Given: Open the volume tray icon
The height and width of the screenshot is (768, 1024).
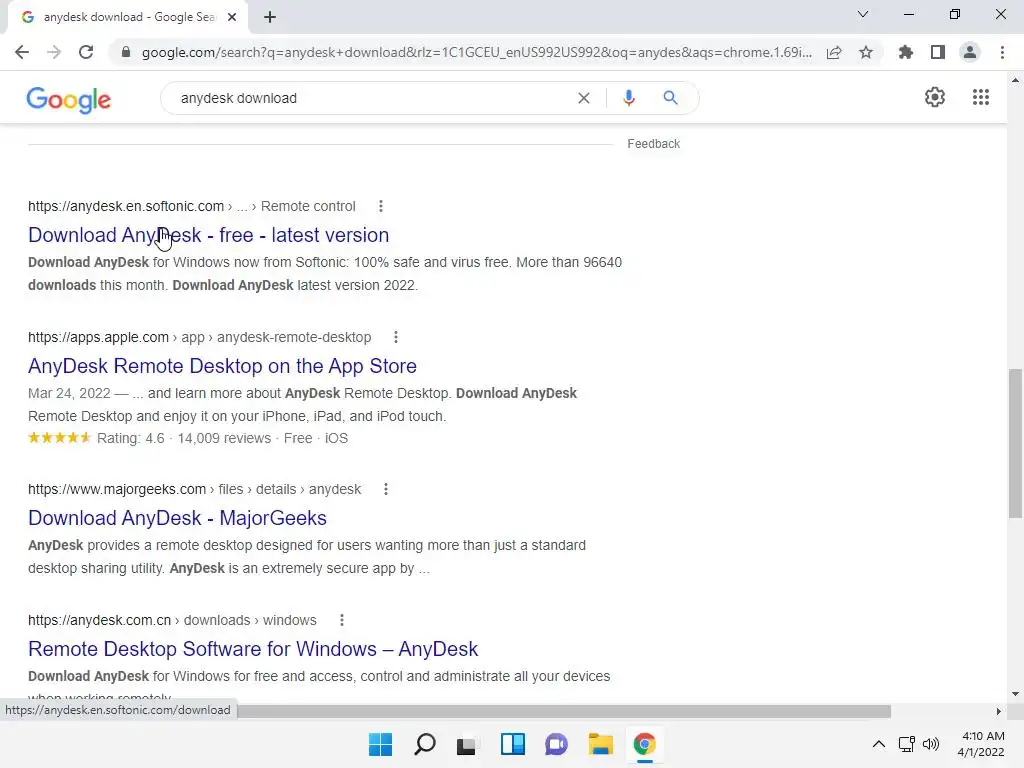Looking at the screenshot, I should 931,744.
